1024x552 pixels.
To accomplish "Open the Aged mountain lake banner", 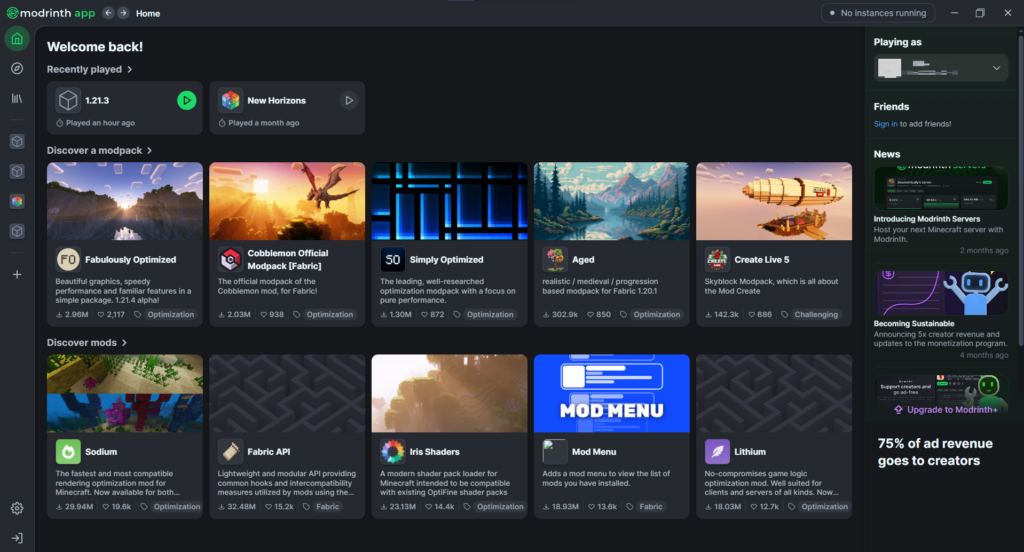I will 611,201.
